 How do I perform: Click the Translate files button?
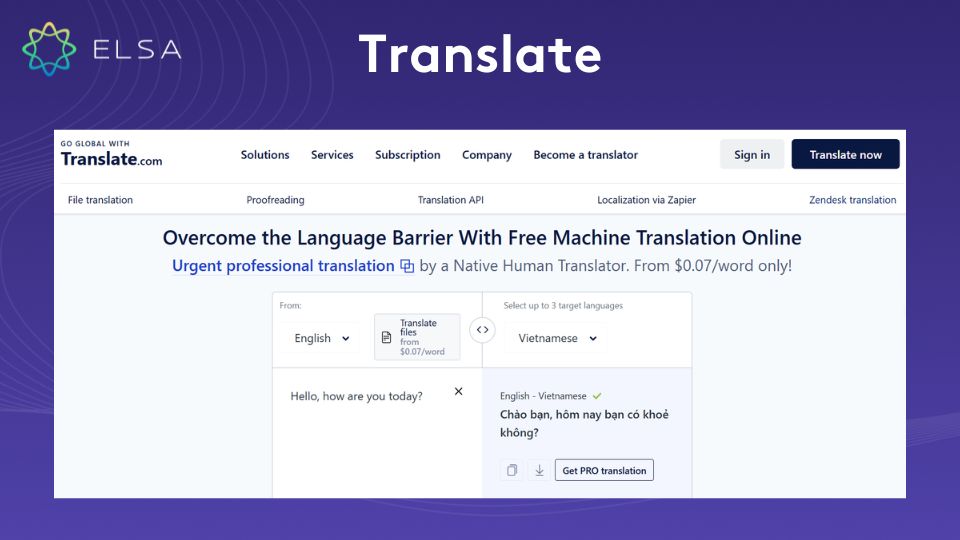pos(417,337)
